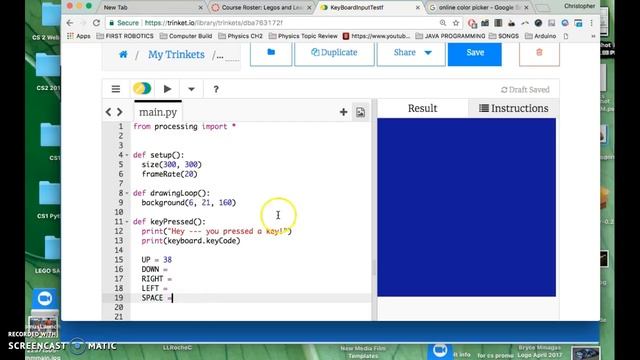Click the Christopher profile button
The height and width of the screenshot is (360, 640).
[580, 6]
